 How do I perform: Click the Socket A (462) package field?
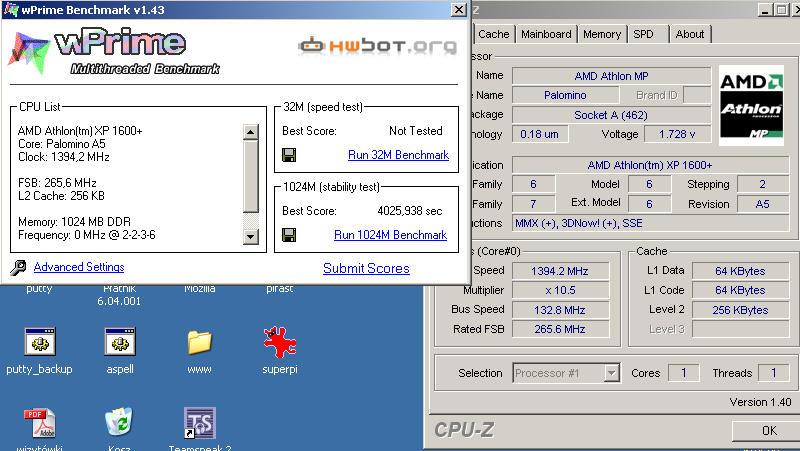point(611,115)
